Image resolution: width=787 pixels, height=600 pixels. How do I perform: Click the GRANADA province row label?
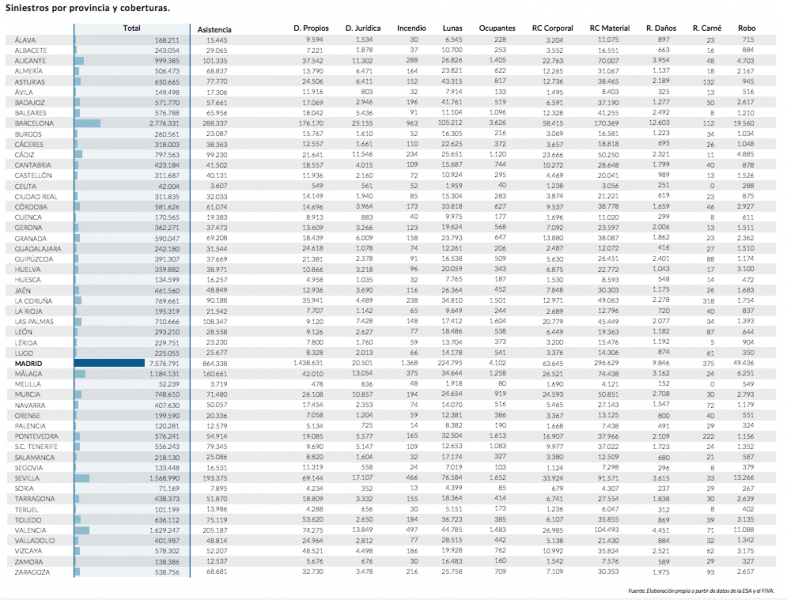[31, 238]
